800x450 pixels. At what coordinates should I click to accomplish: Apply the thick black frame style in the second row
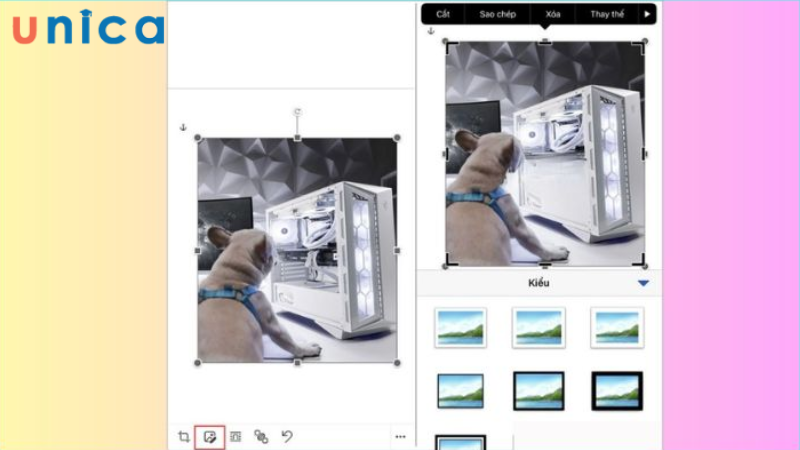pos(617,391)
